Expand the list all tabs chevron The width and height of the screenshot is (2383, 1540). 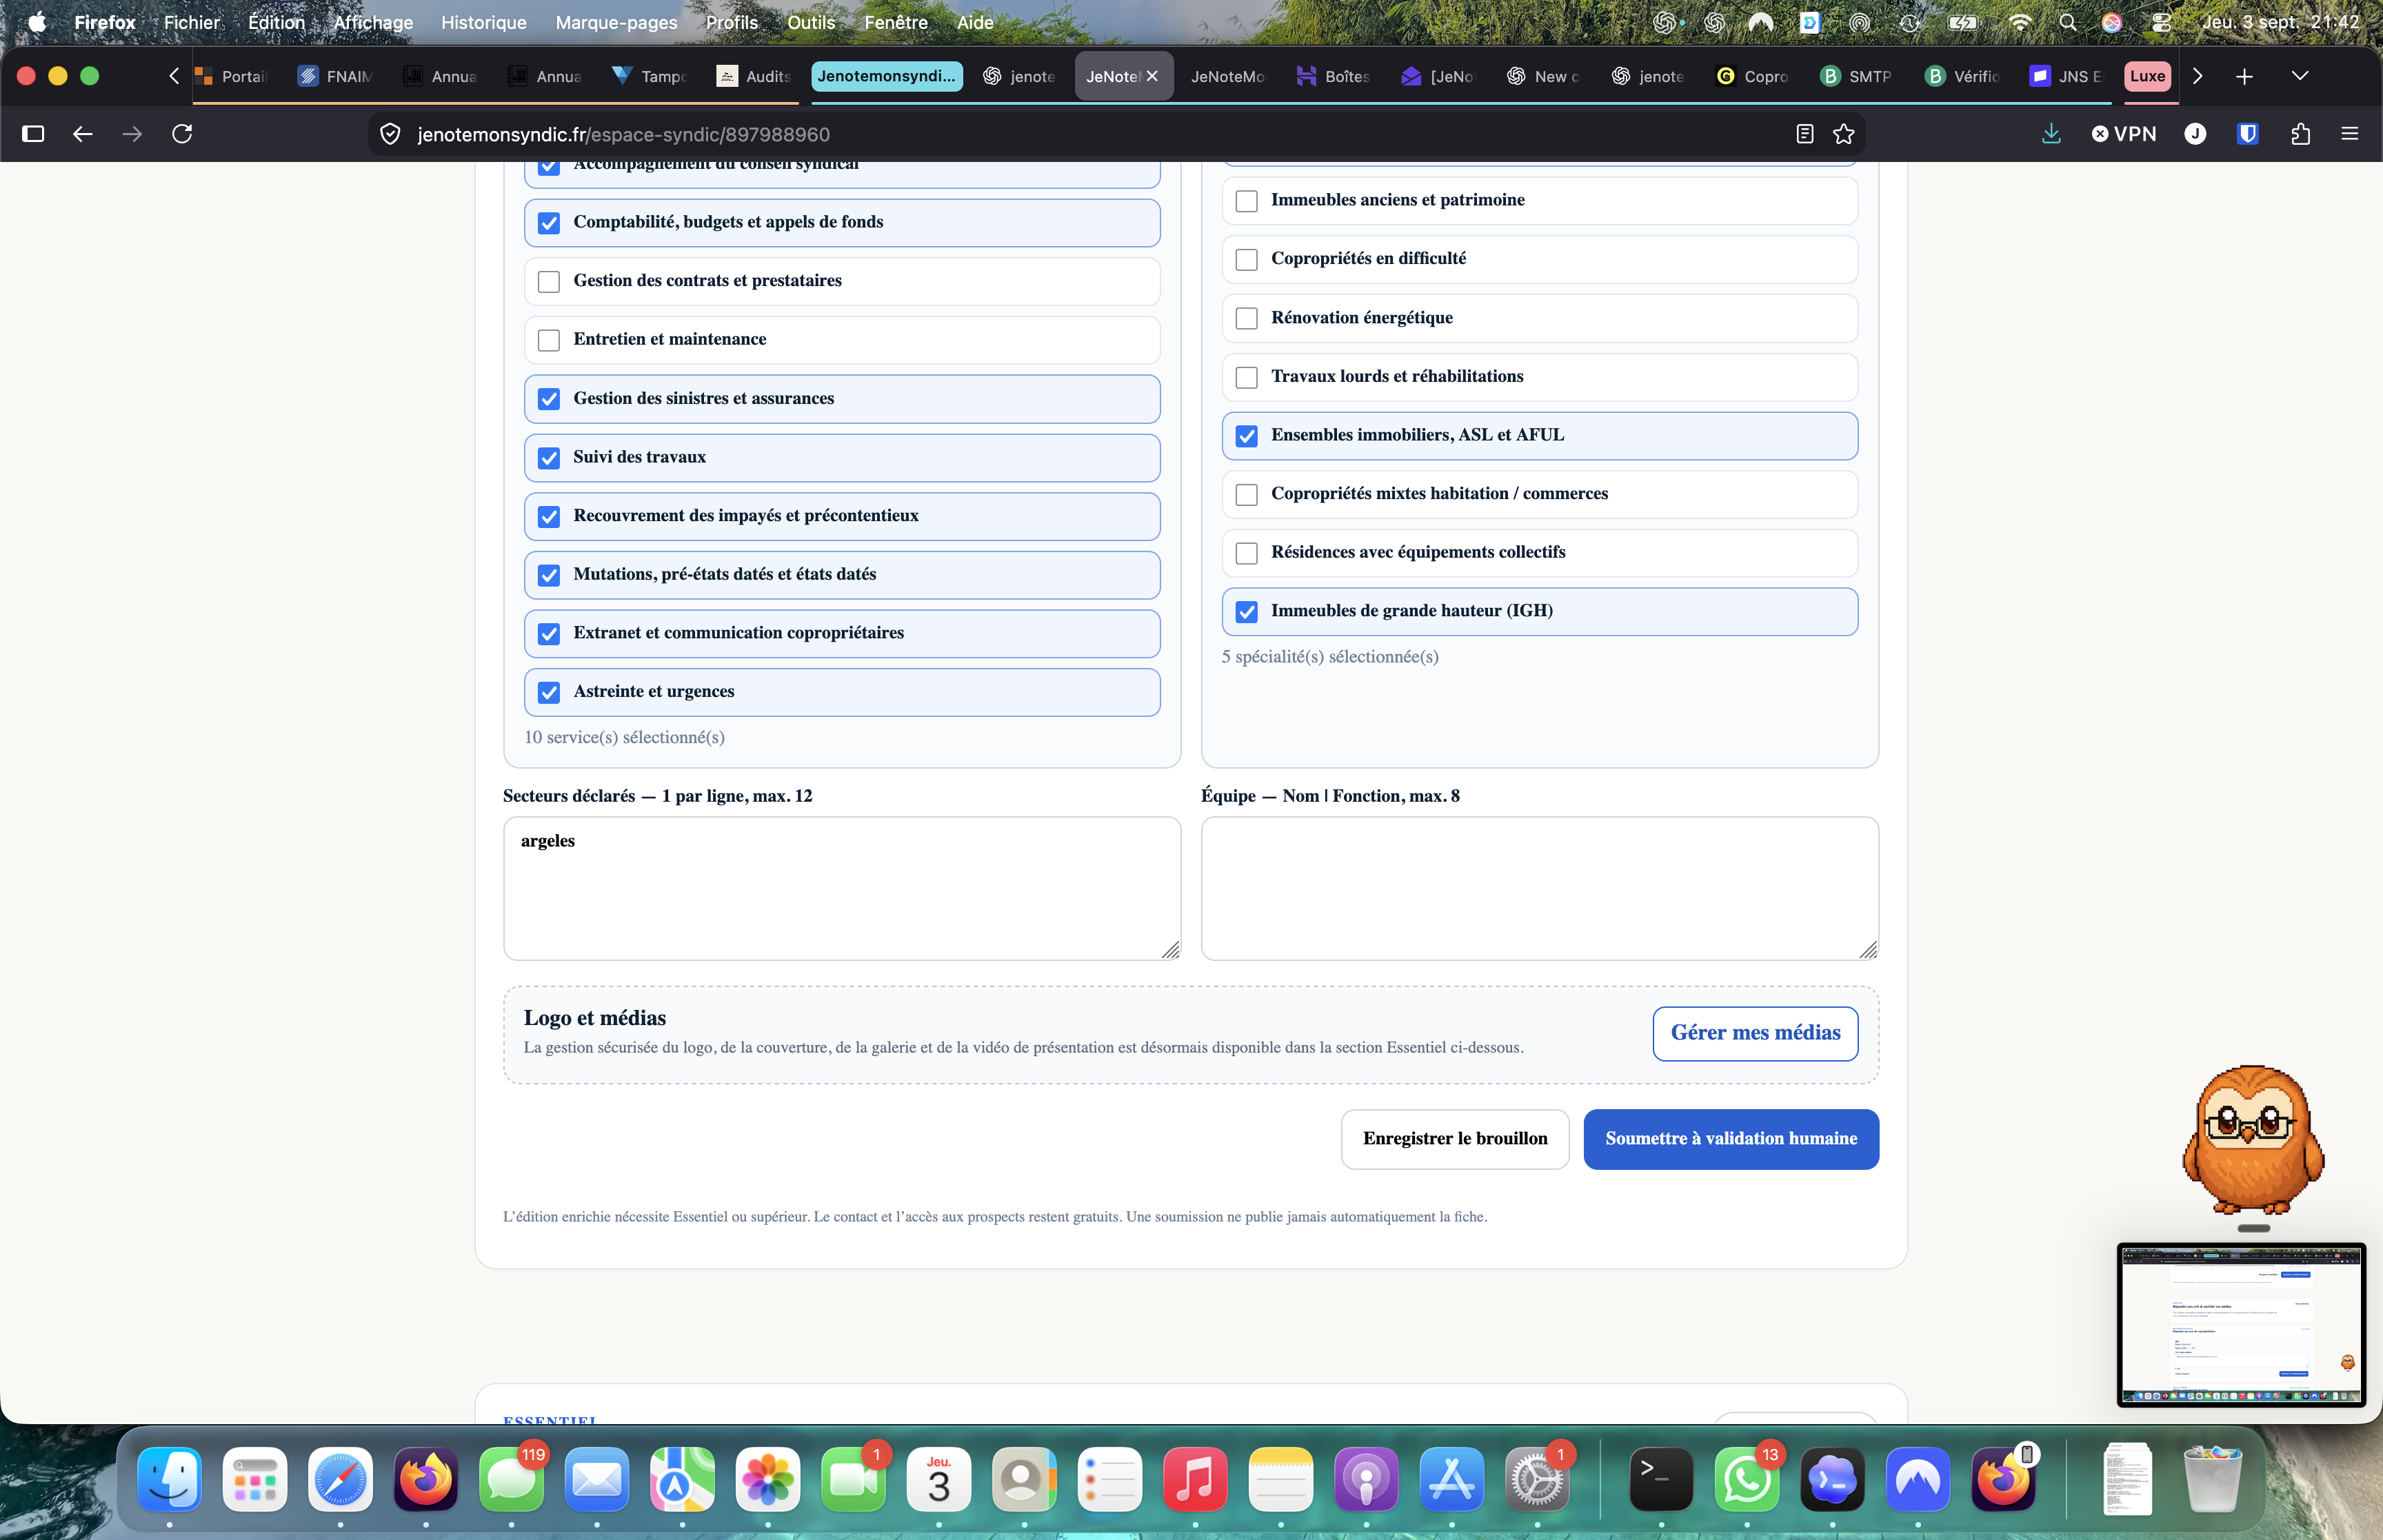click(x=2300, y=76)
